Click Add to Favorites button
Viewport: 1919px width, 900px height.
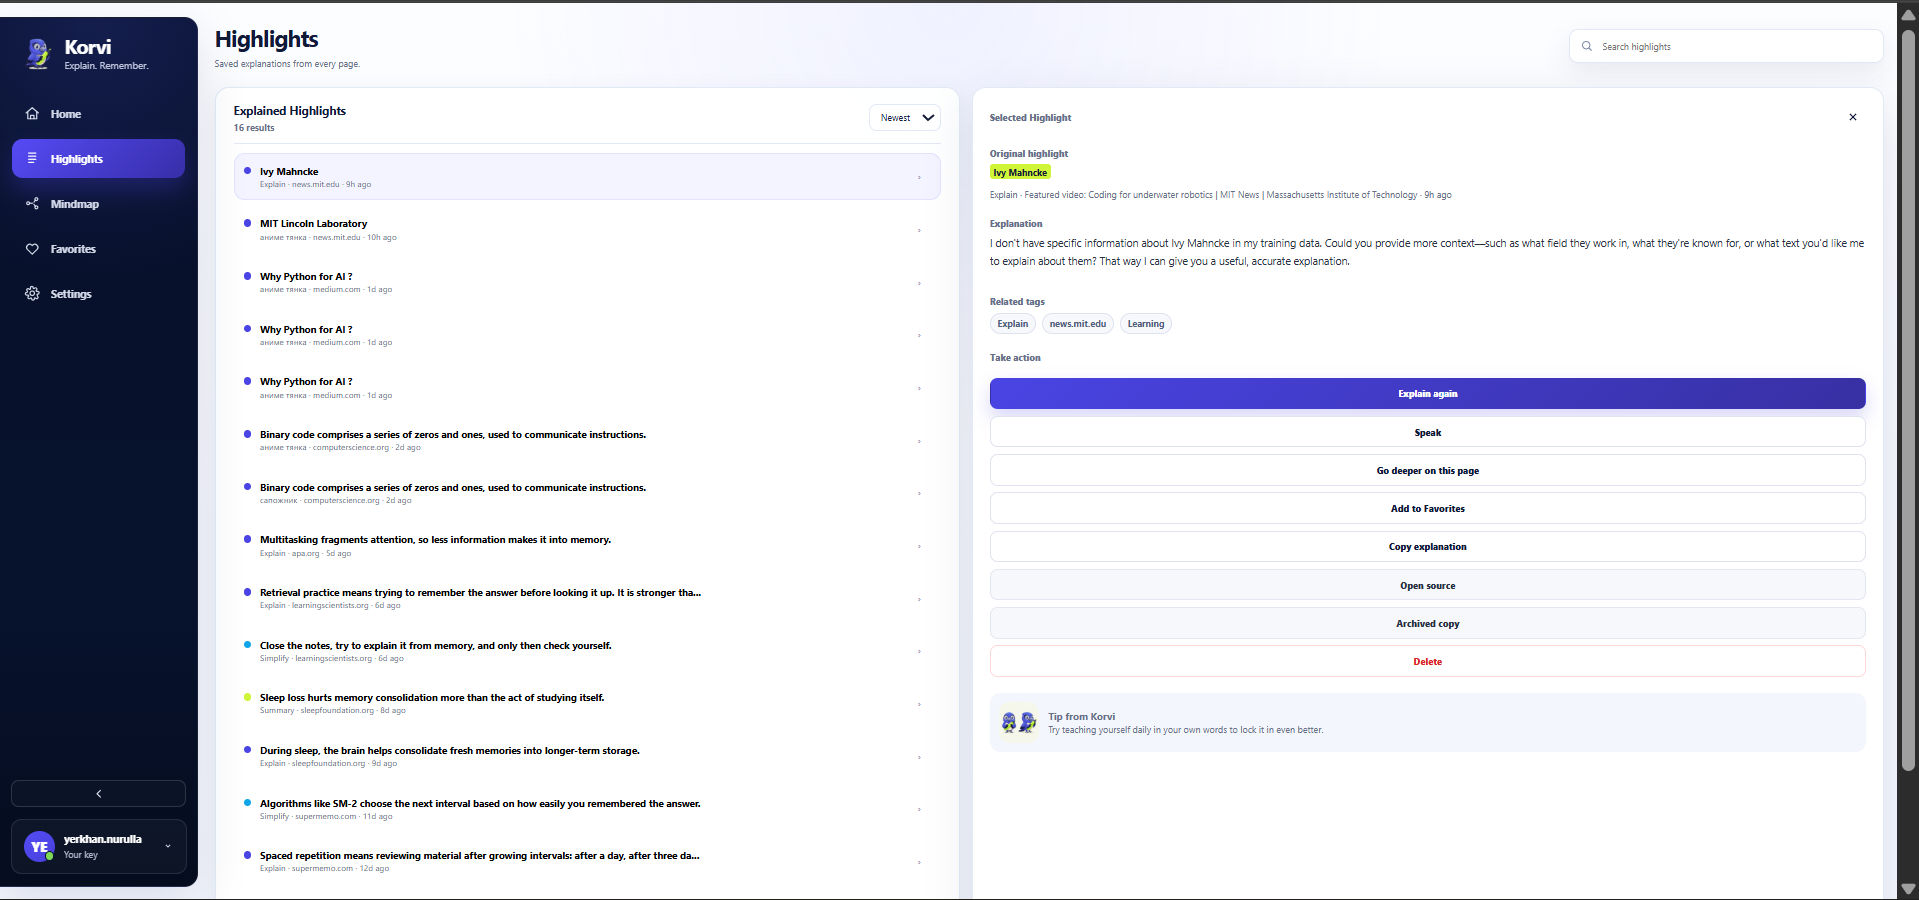click(1427, 508)
